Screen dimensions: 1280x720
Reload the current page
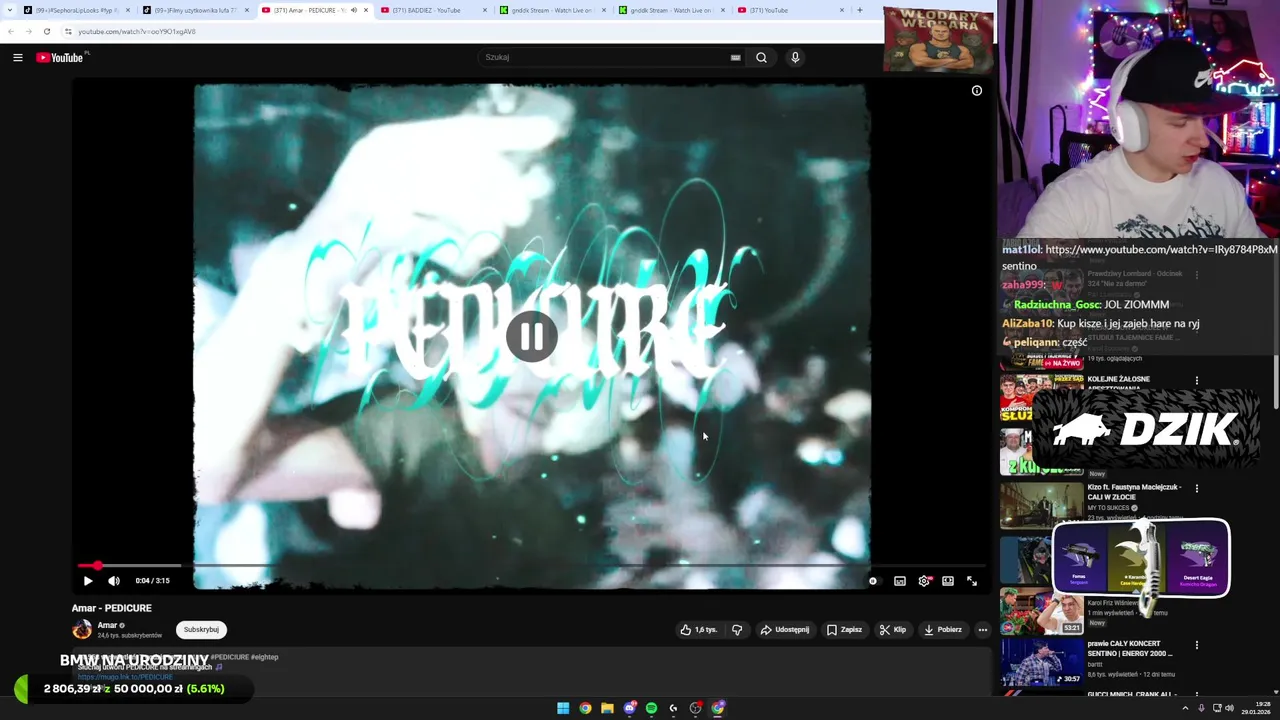[47, 31]
